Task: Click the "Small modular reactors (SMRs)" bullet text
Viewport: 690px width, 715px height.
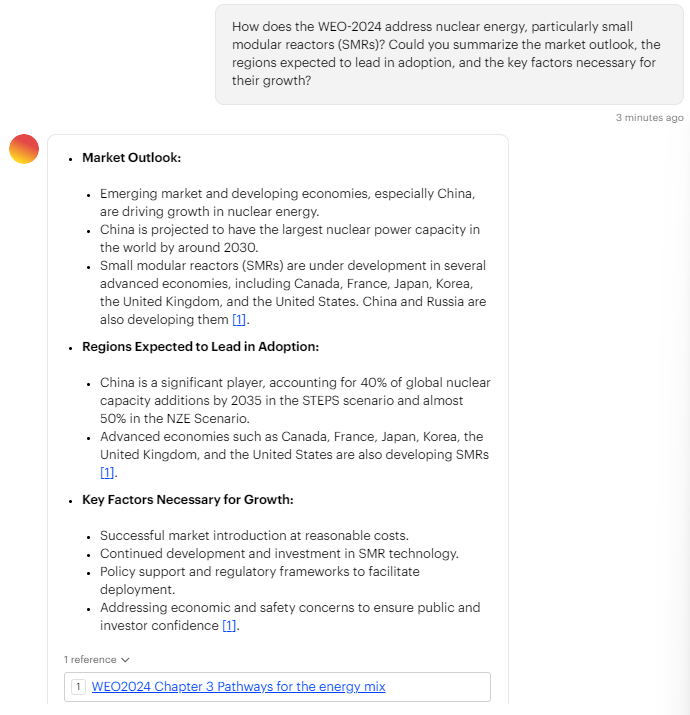Action: click(292, 292)
